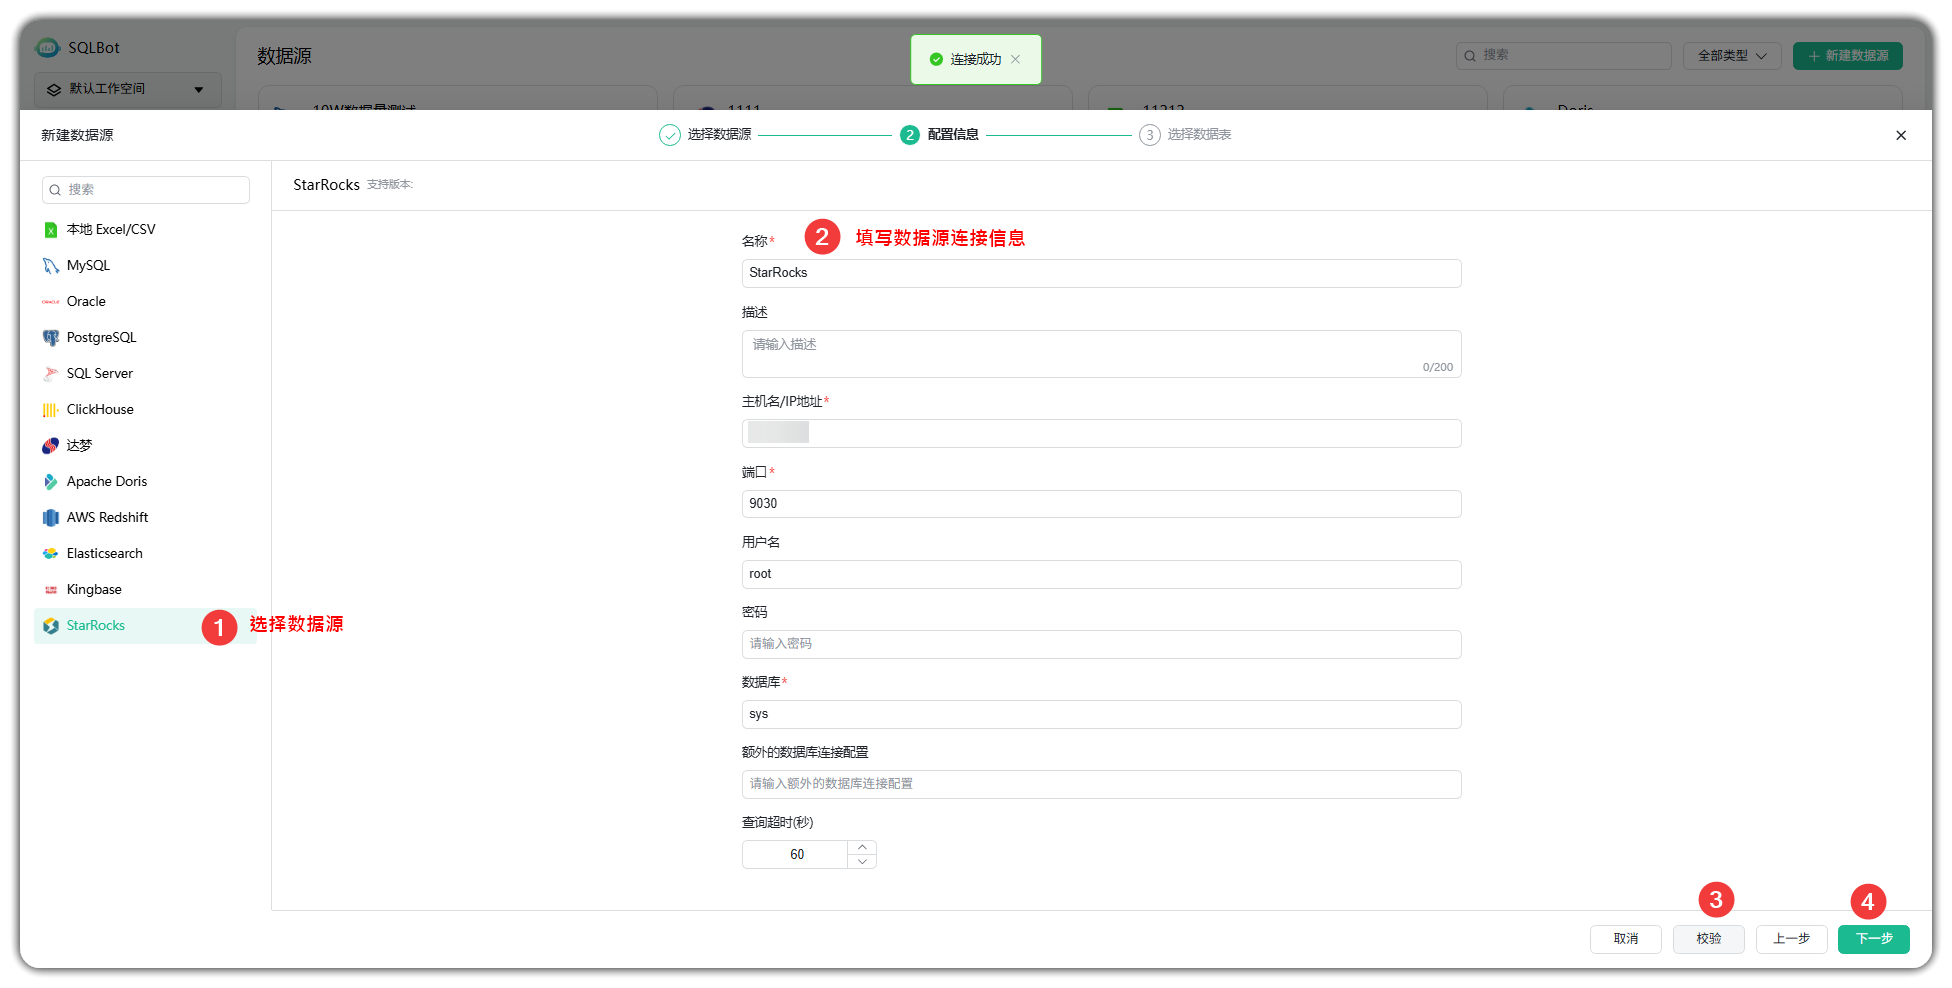Image resolution: width=1952 pixels, height=988 pixels.
Task: Click the Elasticsearch icon
Action: [50, 554]
